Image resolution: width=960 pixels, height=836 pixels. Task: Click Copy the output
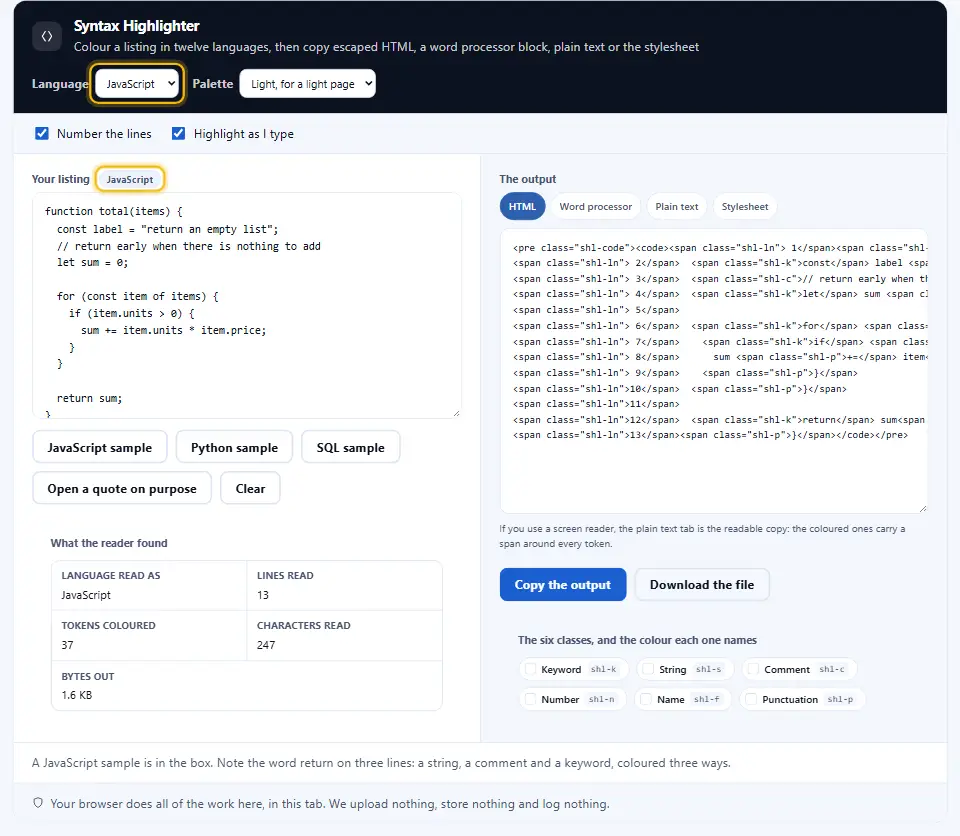(x=563, y=584)
